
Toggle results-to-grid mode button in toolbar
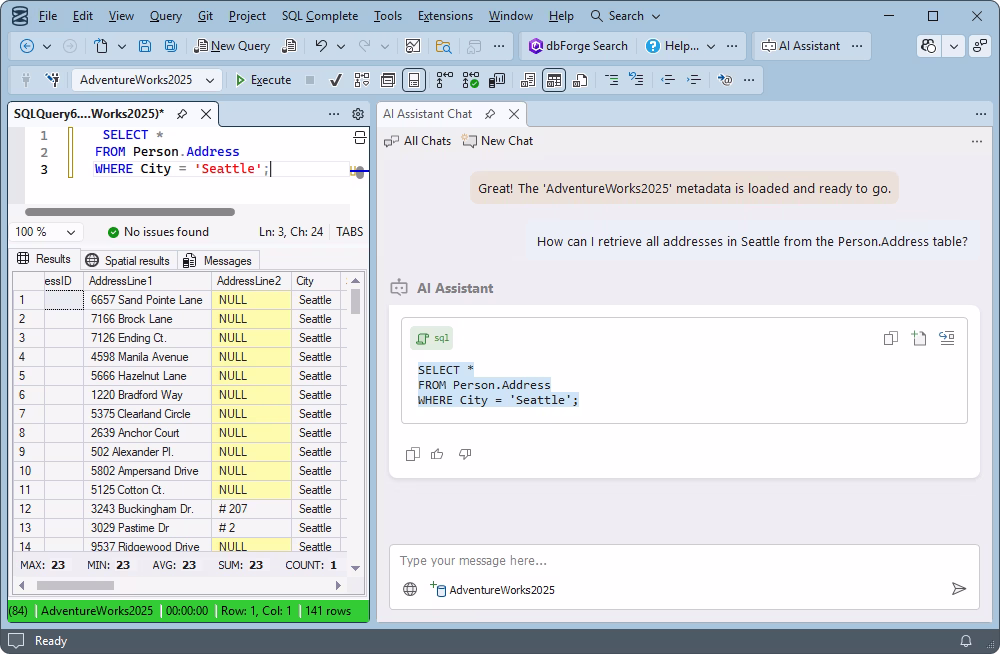tap(554, 80)
